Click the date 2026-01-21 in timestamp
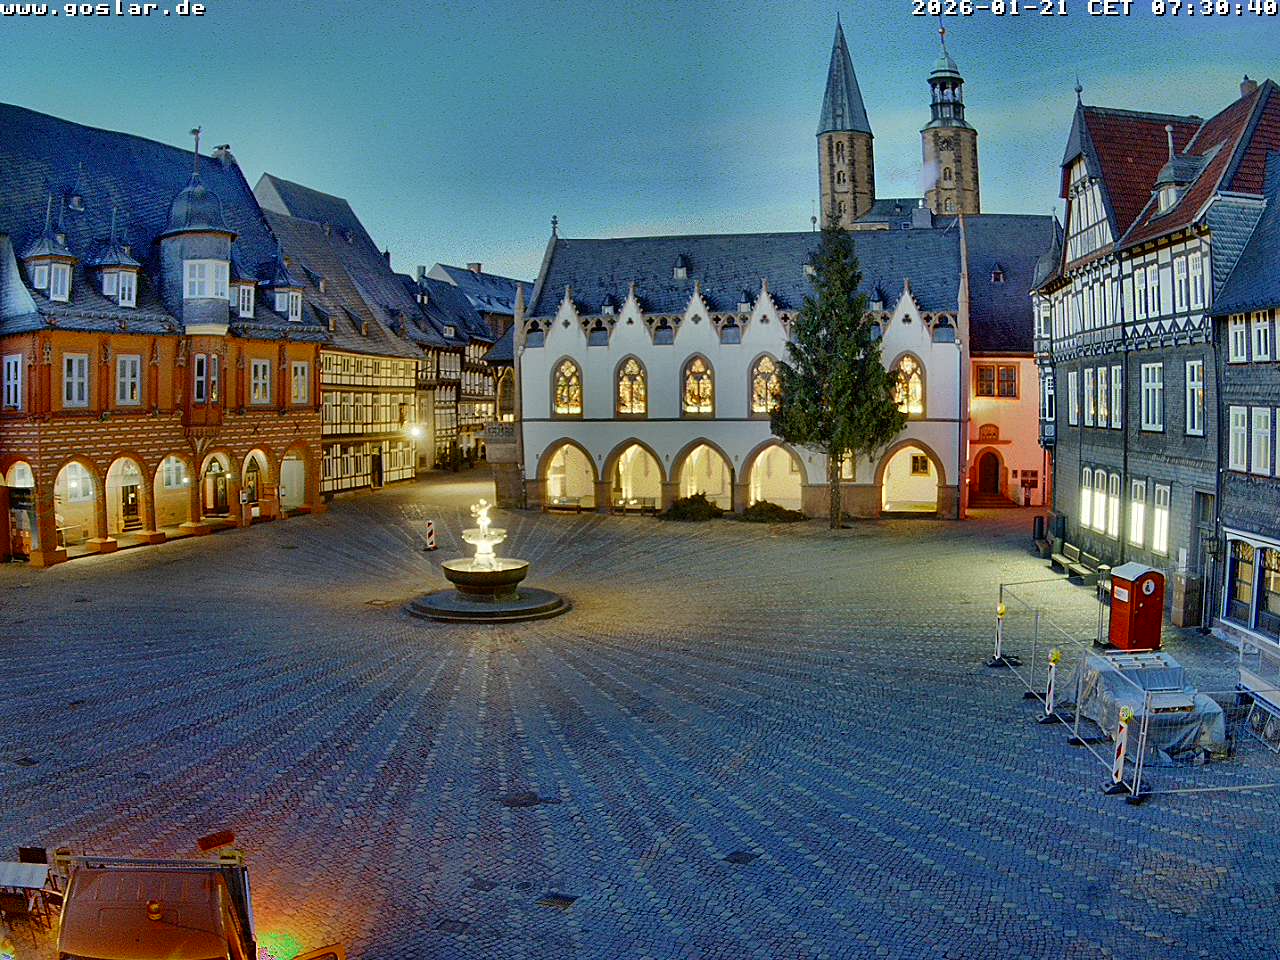Screen dimensions: 1280x960 coord(990,9)
